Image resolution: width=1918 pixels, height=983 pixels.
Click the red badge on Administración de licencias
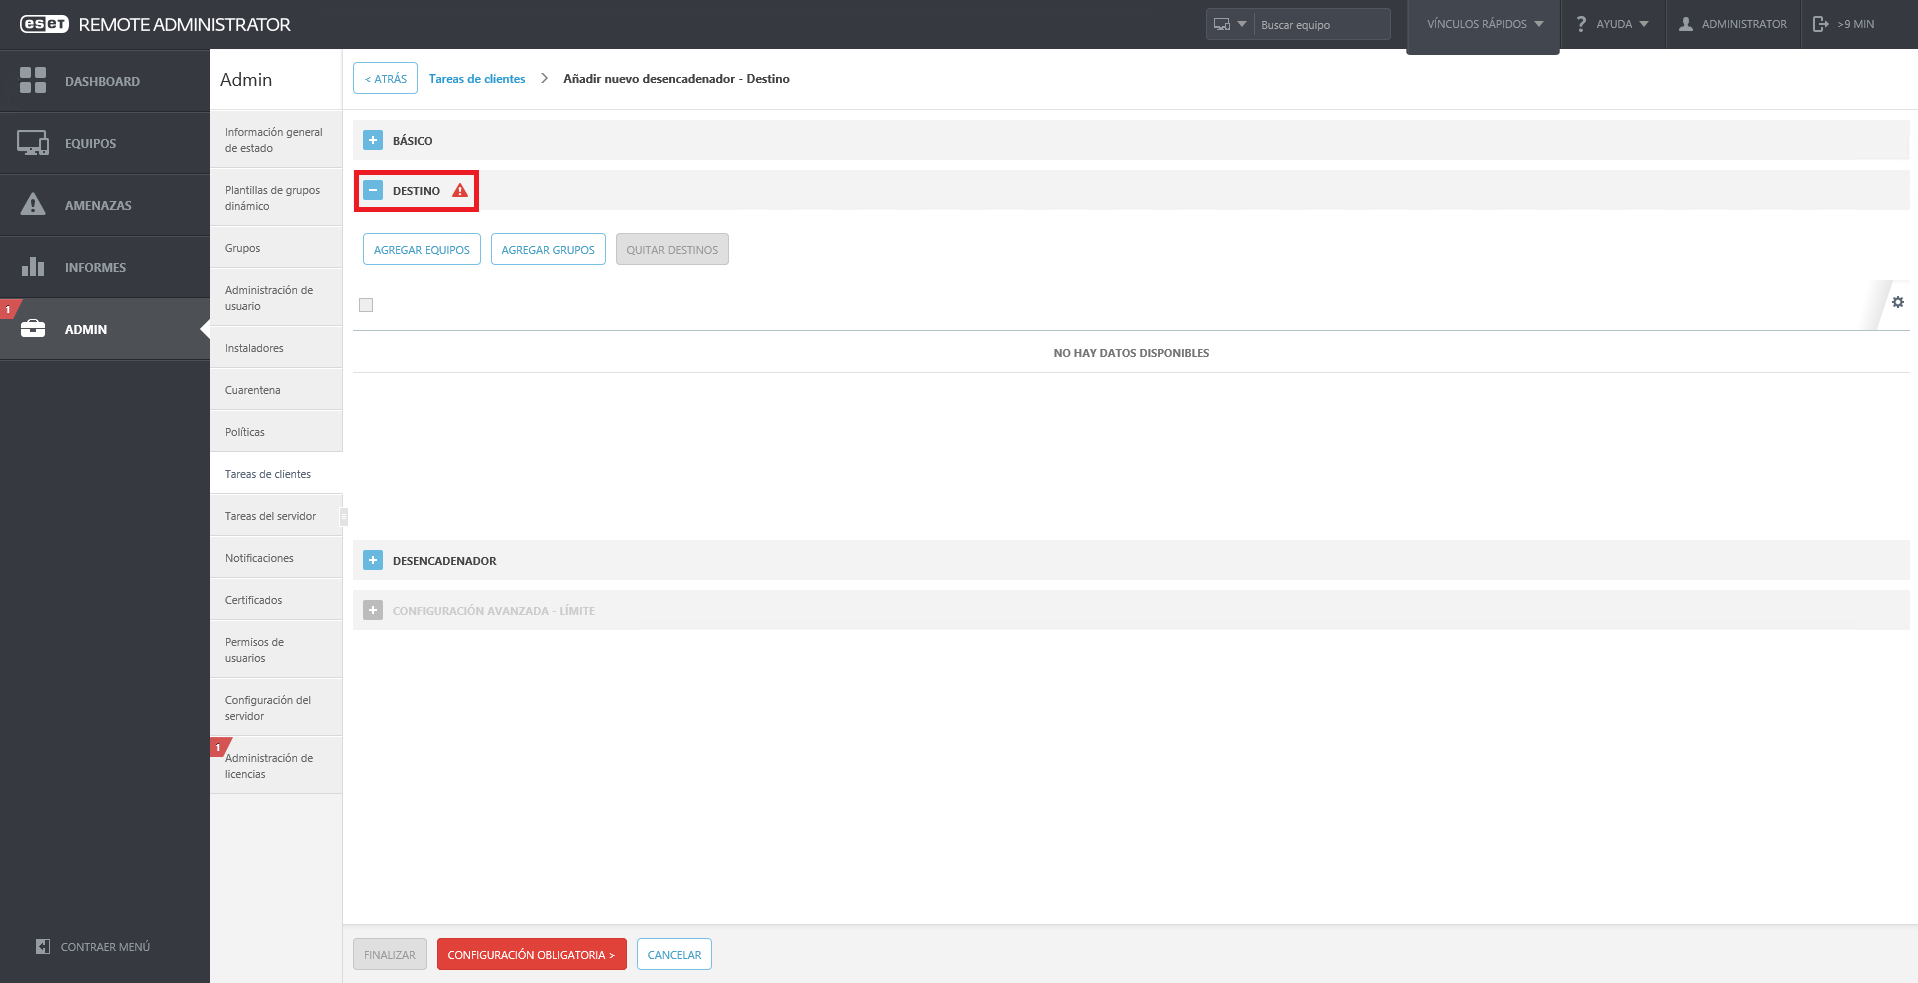(x=220, y=747)
